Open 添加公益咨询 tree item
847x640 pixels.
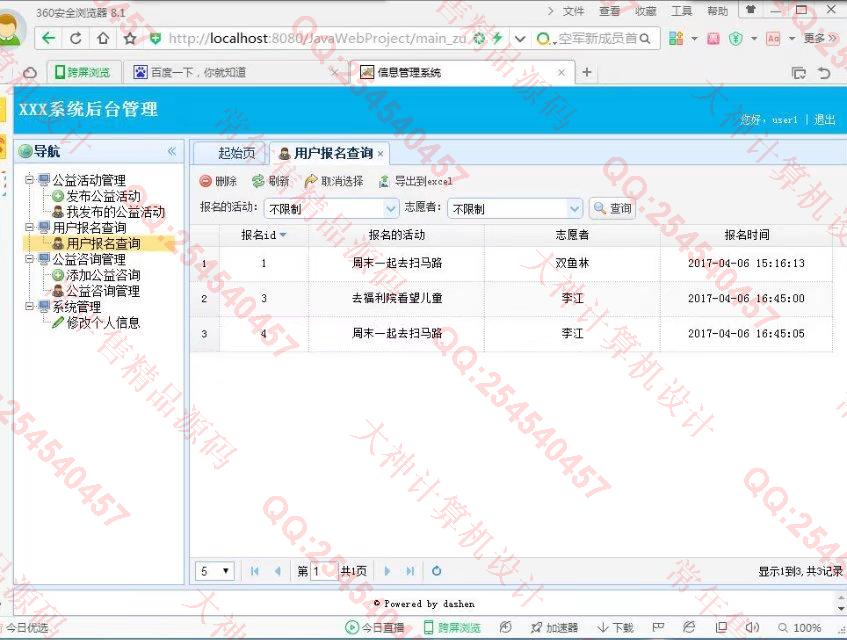[103, 275]
